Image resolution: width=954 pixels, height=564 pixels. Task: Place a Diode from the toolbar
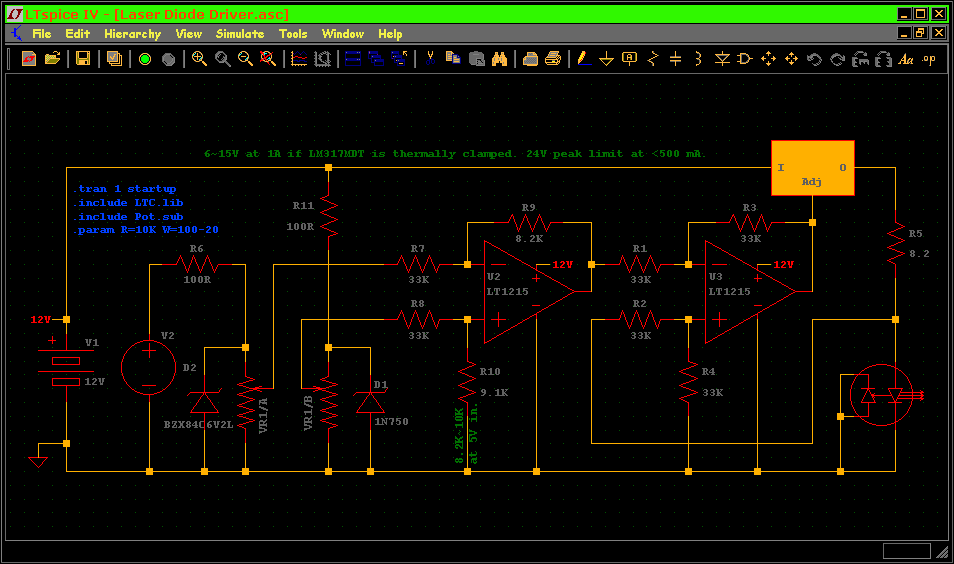coord(722,58)
